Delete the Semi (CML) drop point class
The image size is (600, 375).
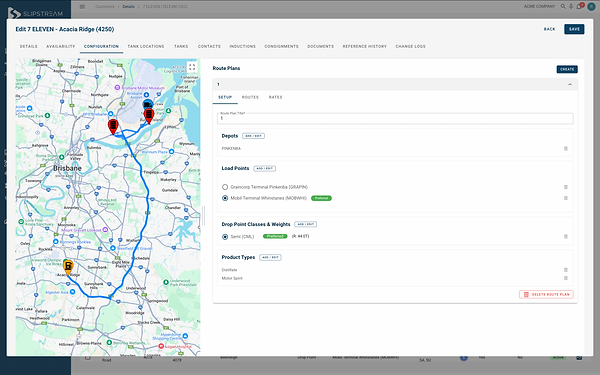(566, 236)
